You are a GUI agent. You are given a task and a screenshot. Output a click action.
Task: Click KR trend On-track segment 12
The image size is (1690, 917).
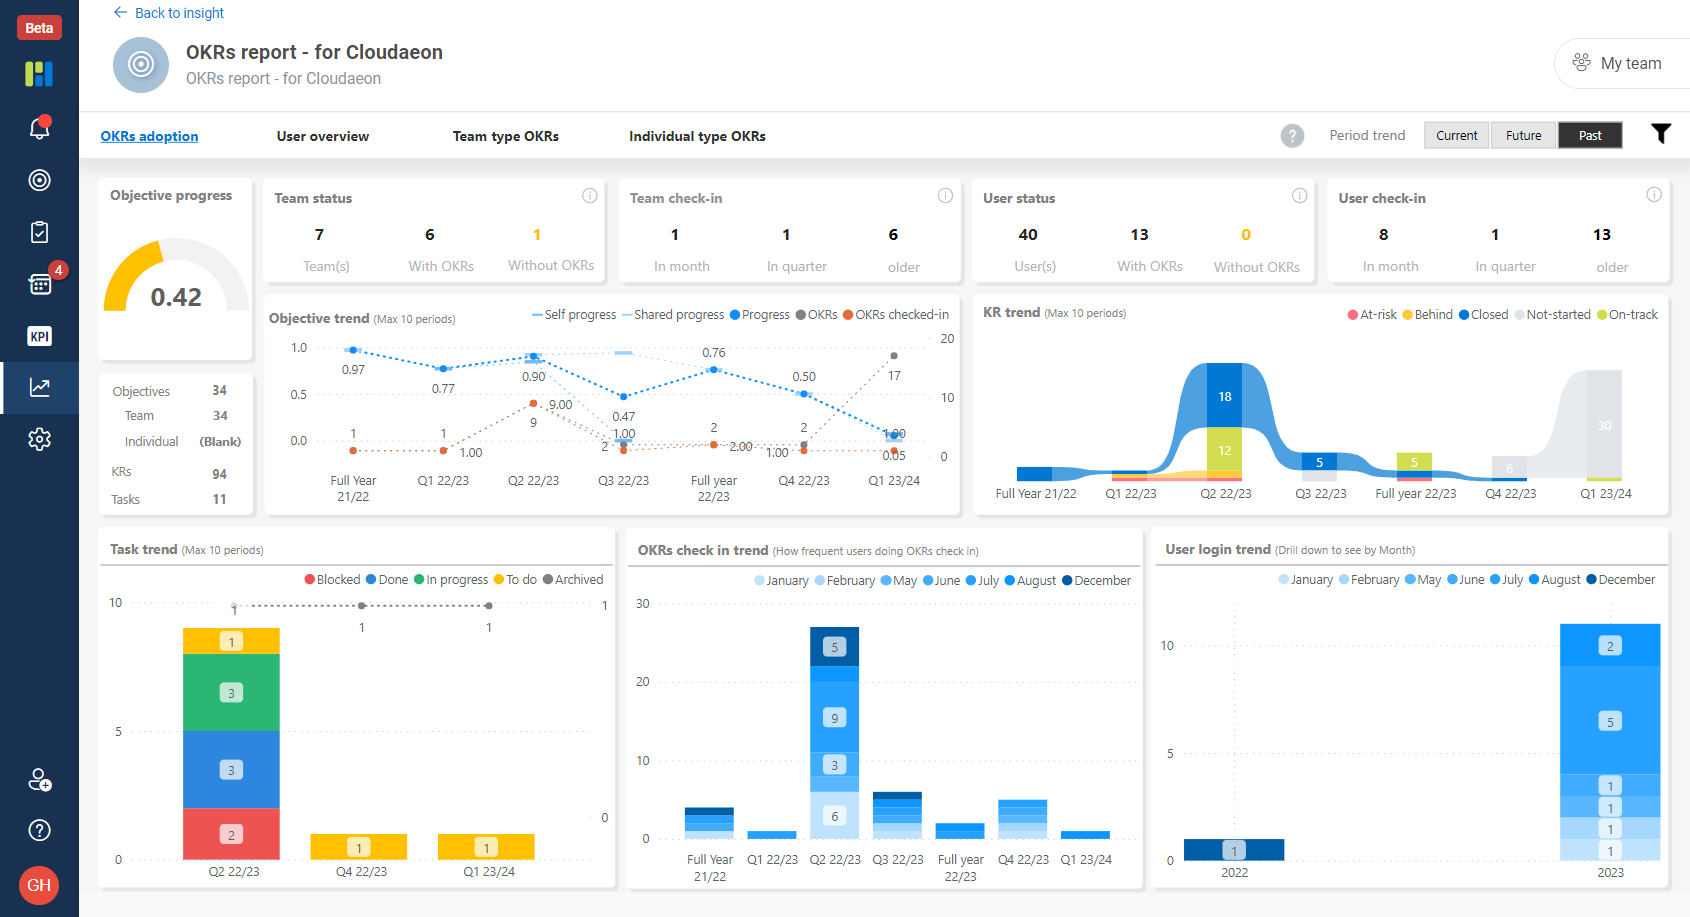pos(1224,450)
